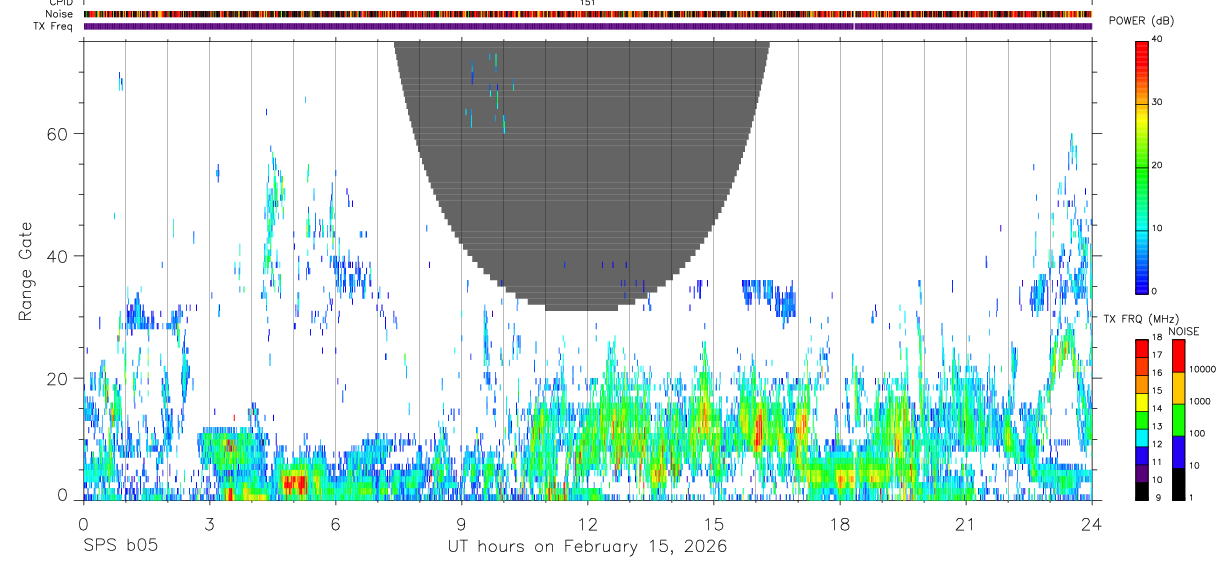Screen dimensions: 1228x567
Task: Click the 18 tick on the UT hours axis
Action: point(840,523)
